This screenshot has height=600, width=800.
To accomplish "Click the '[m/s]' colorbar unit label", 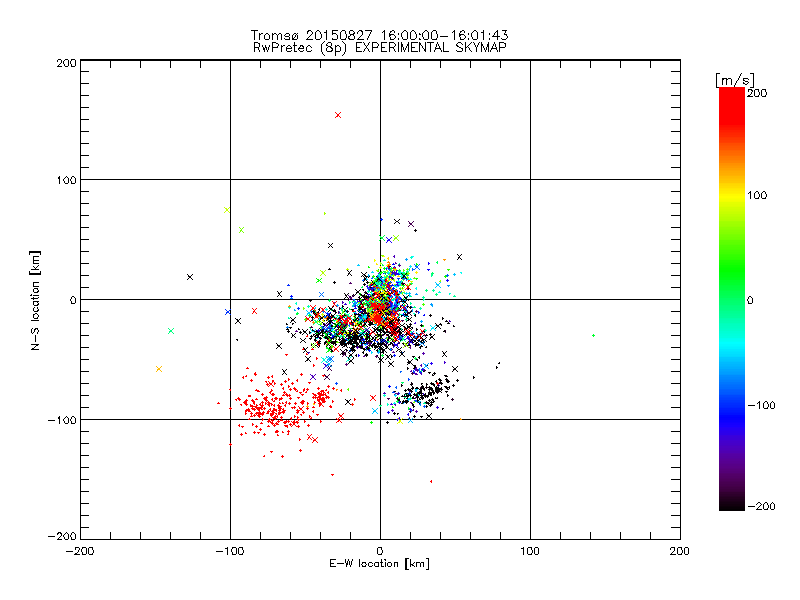I will pos(735,80).
